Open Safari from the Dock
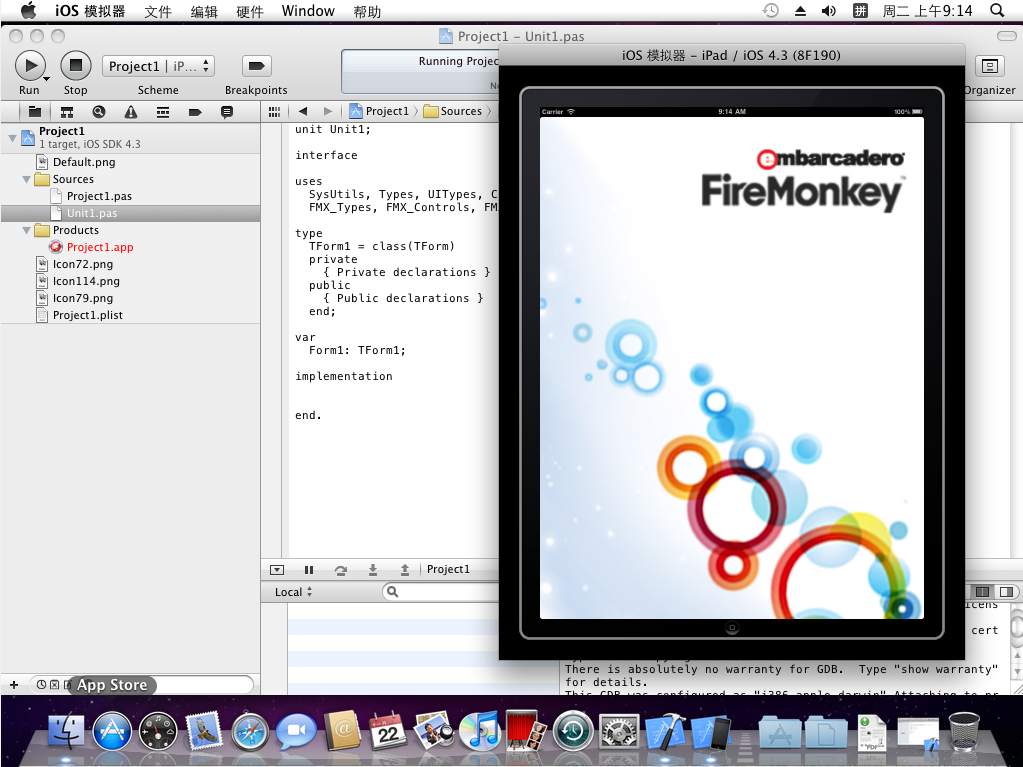Image resolution: width=1023 pixels, height=767 pixels. point(250,732)
